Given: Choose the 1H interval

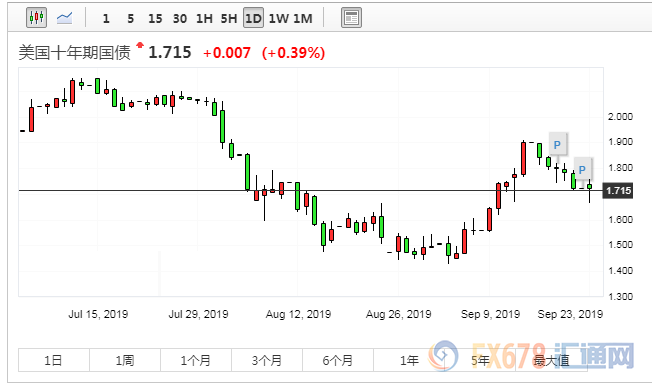Looking at the screenshot, I should point(204,19).
